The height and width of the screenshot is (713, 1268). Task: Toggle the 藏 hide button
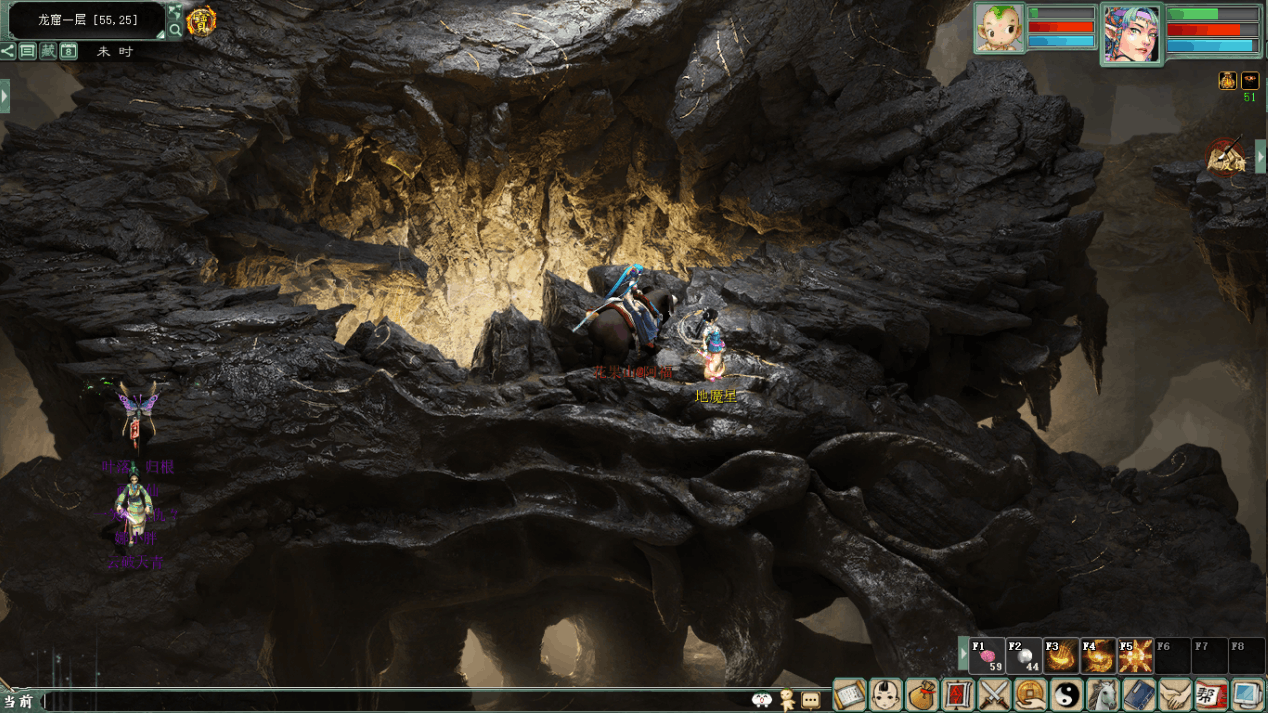(x=48, y=51)
